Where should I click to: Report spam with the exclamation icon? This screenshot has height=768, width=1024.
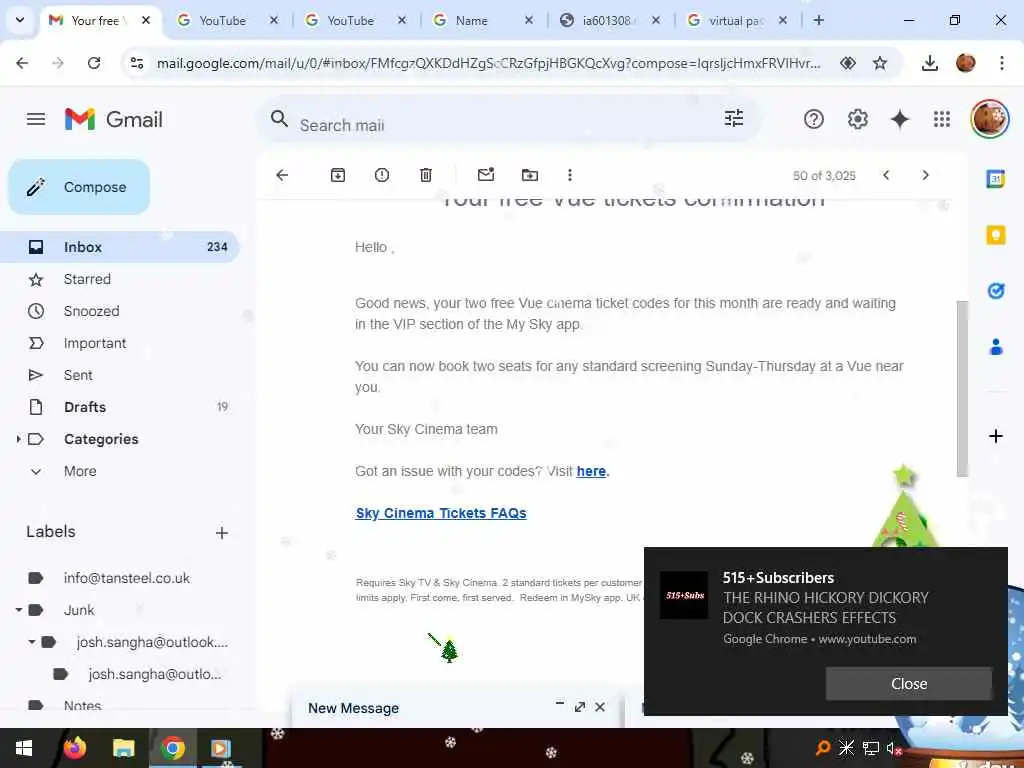coord(382,175)
